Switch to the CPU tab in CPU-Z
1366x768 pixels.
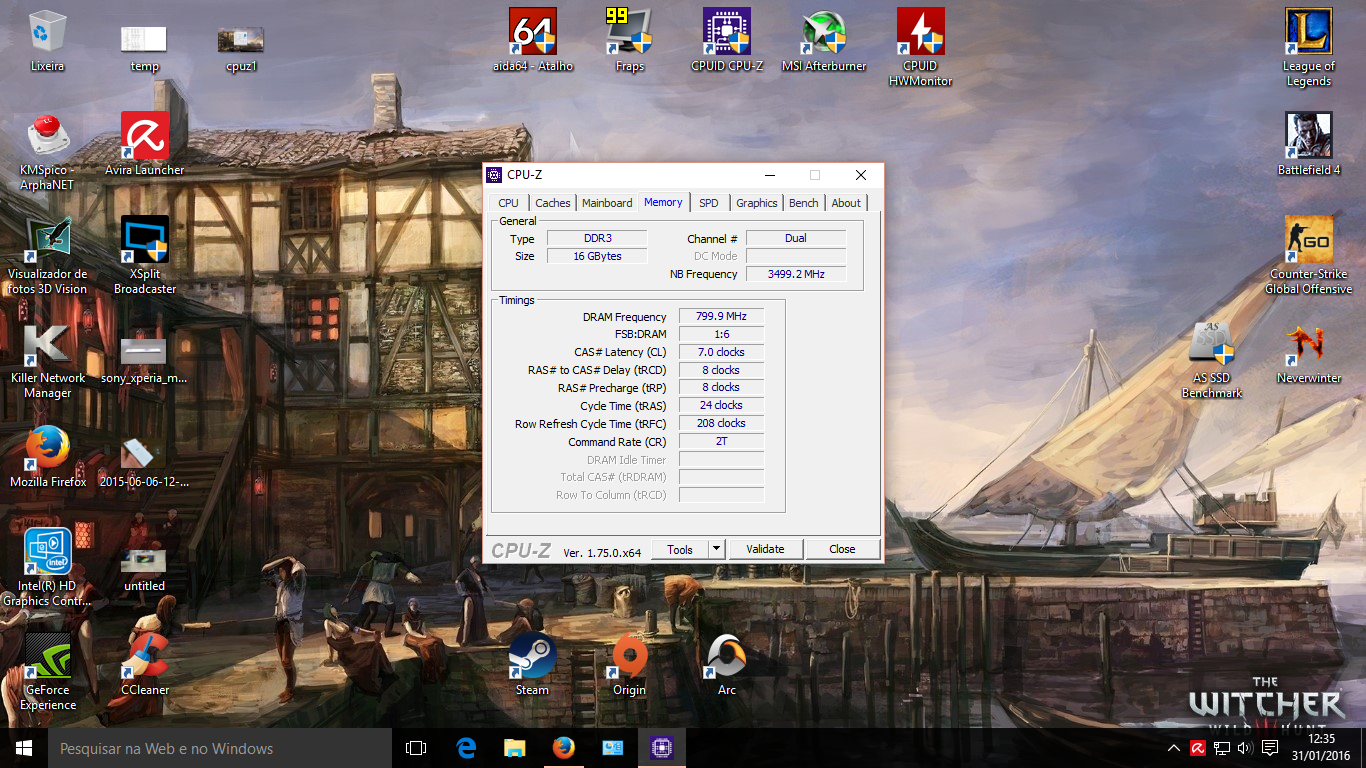(508, 203)
